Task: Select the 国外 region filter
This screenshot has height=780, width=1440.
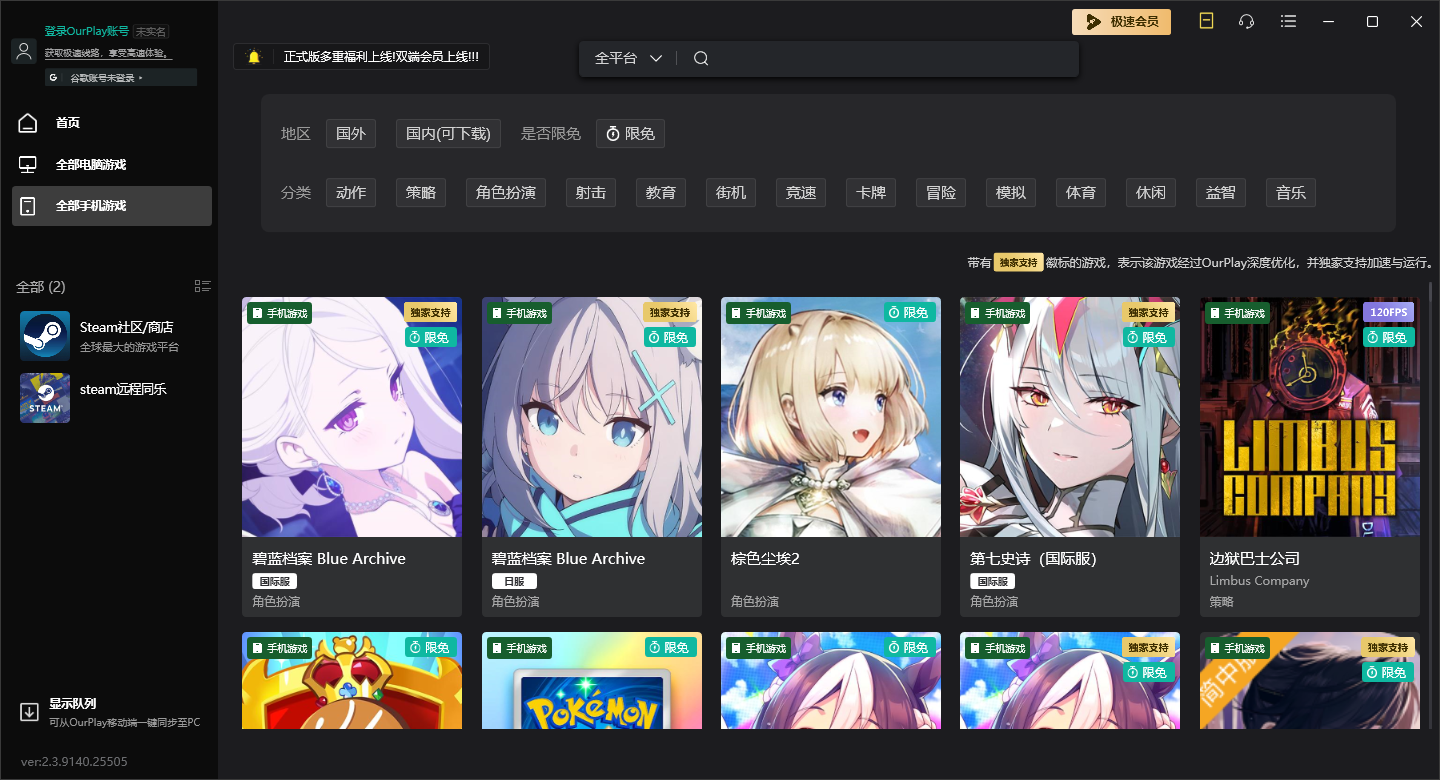Action: pos(351,134)
